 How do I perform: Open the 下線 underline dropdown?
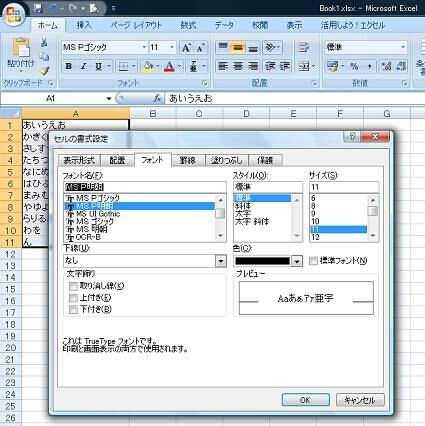click(x=221, y=261)
